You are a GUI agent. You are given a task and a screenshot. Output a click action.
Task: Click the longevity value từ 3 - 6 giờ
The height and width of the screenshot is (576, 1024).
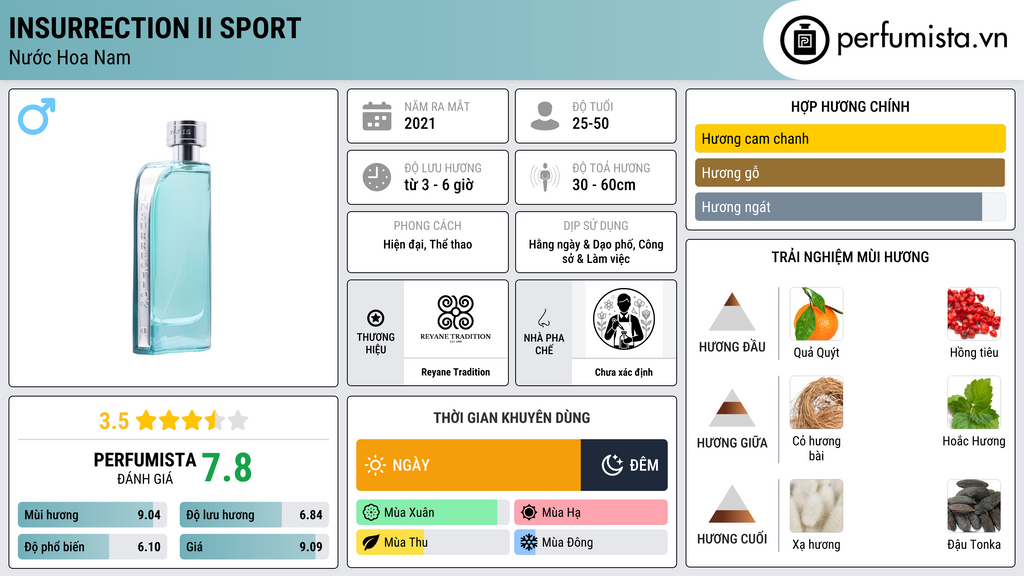pos(439,185)
